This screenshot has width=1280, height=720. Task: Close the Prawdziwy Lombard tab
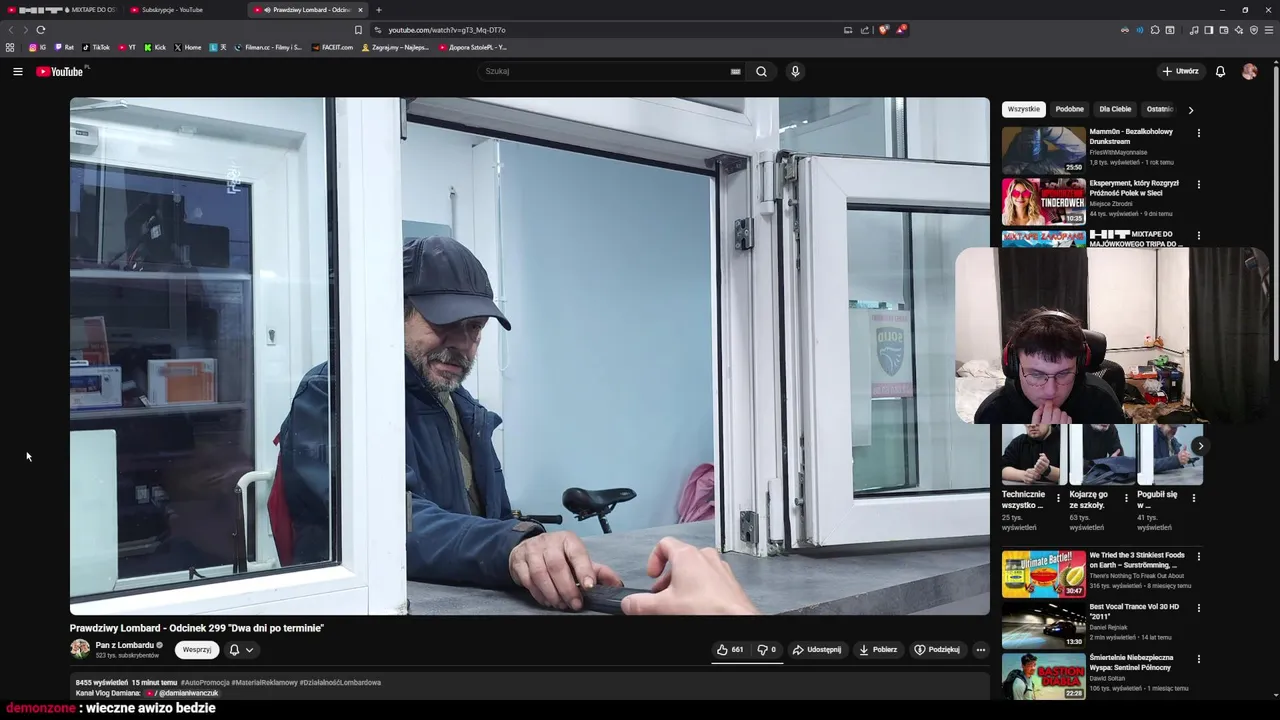pos(360,10)
